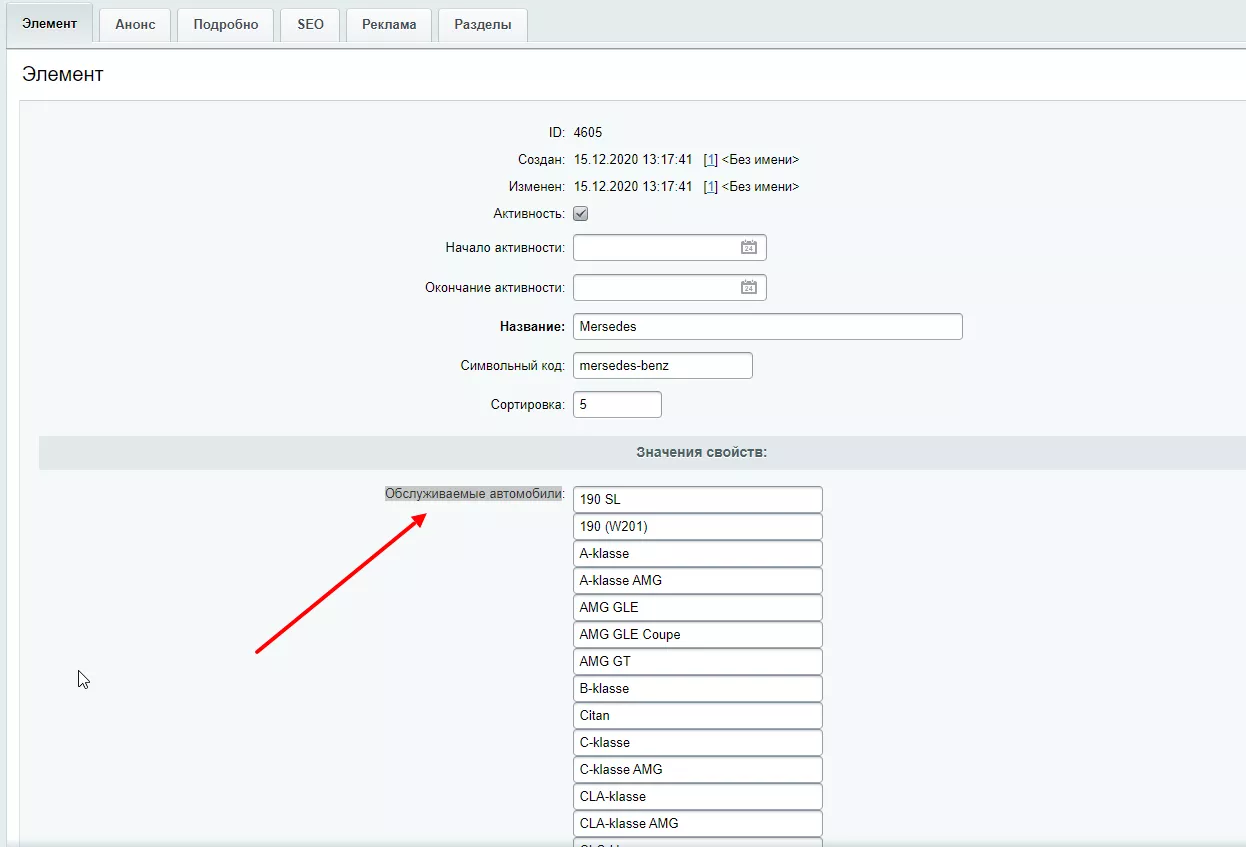Open the Подробно tab
This screenshot has height=847, width=1246.
pyautogui.click(x=226, y=24)
